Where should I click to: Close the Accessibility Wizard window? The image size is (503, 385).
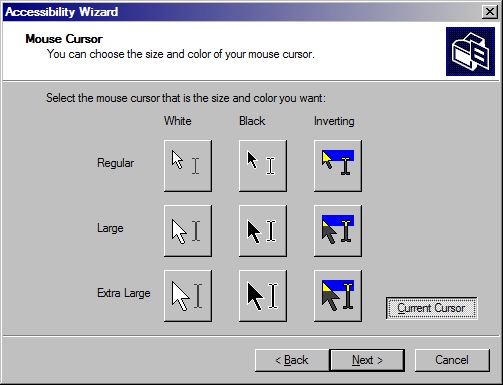click(x=490, y=12)
